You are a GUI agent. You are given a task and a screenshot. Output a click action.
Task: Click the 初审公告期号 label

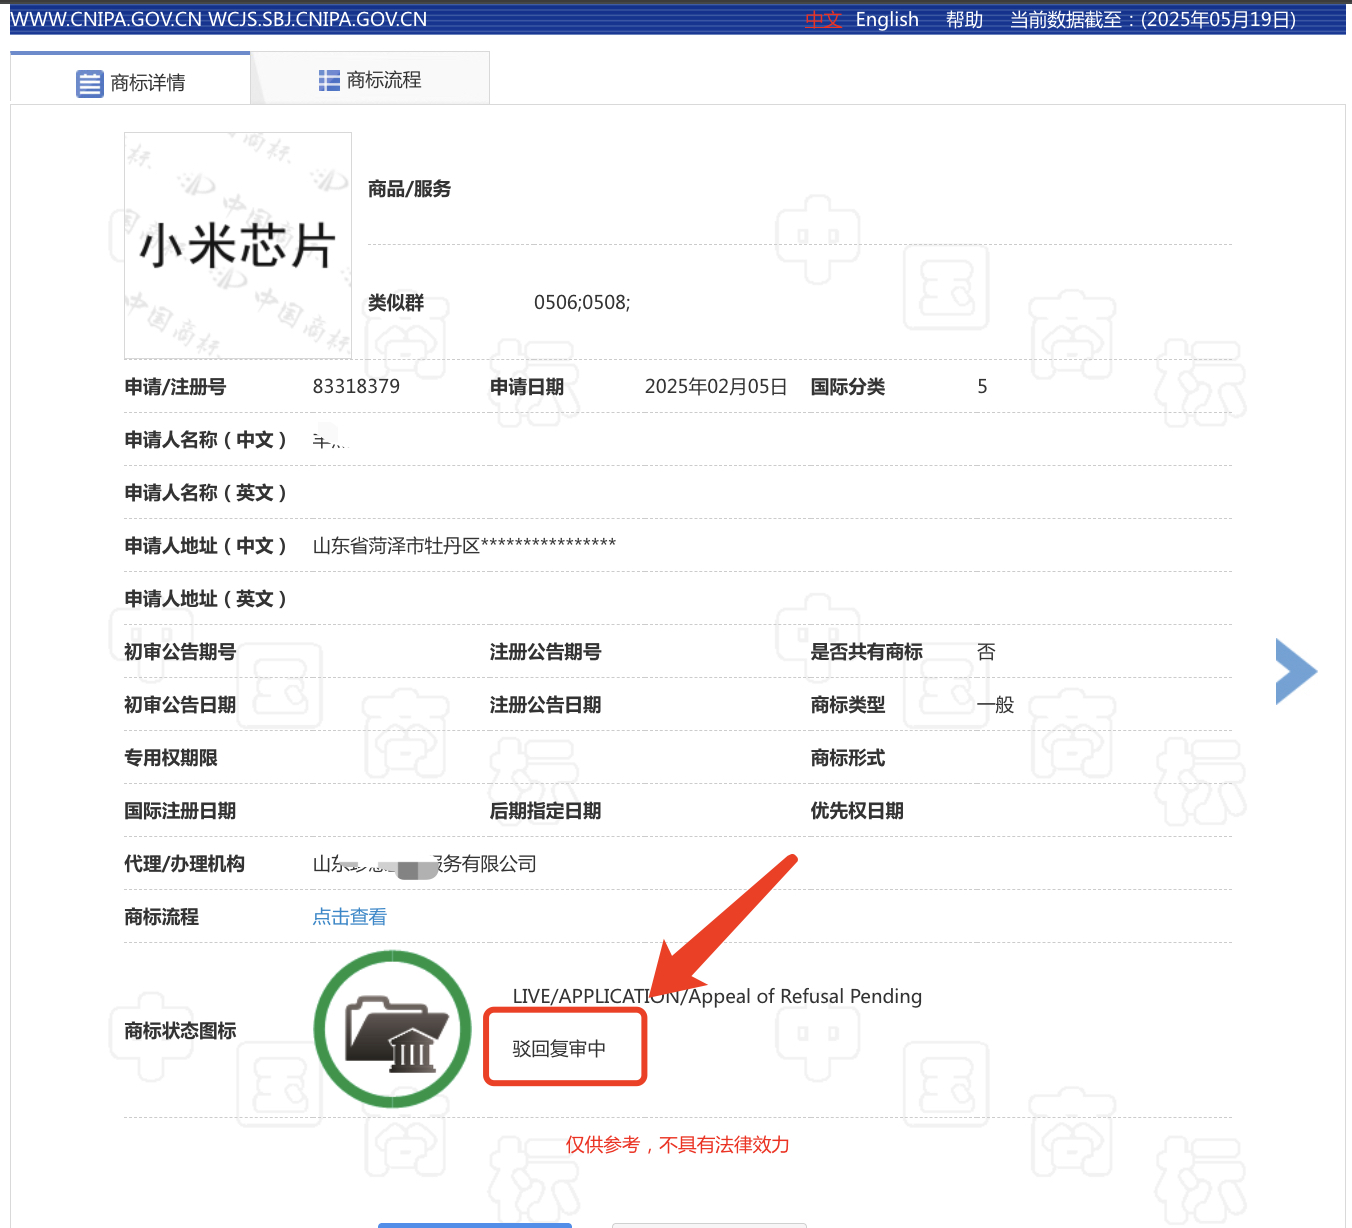pos(180,652)
